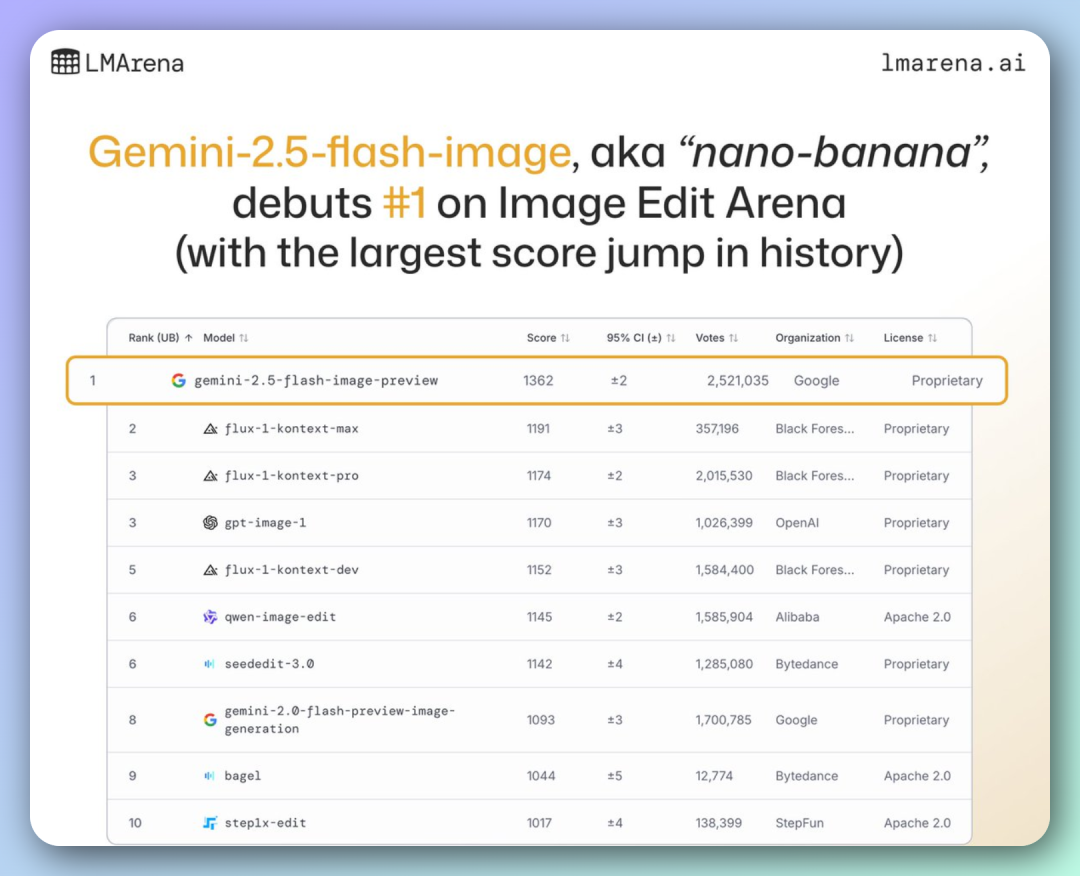Image resolution: width=1080 pixels, height=876 pixels.
Task: Click the score value 1174
Action: [x=539, y=476]
